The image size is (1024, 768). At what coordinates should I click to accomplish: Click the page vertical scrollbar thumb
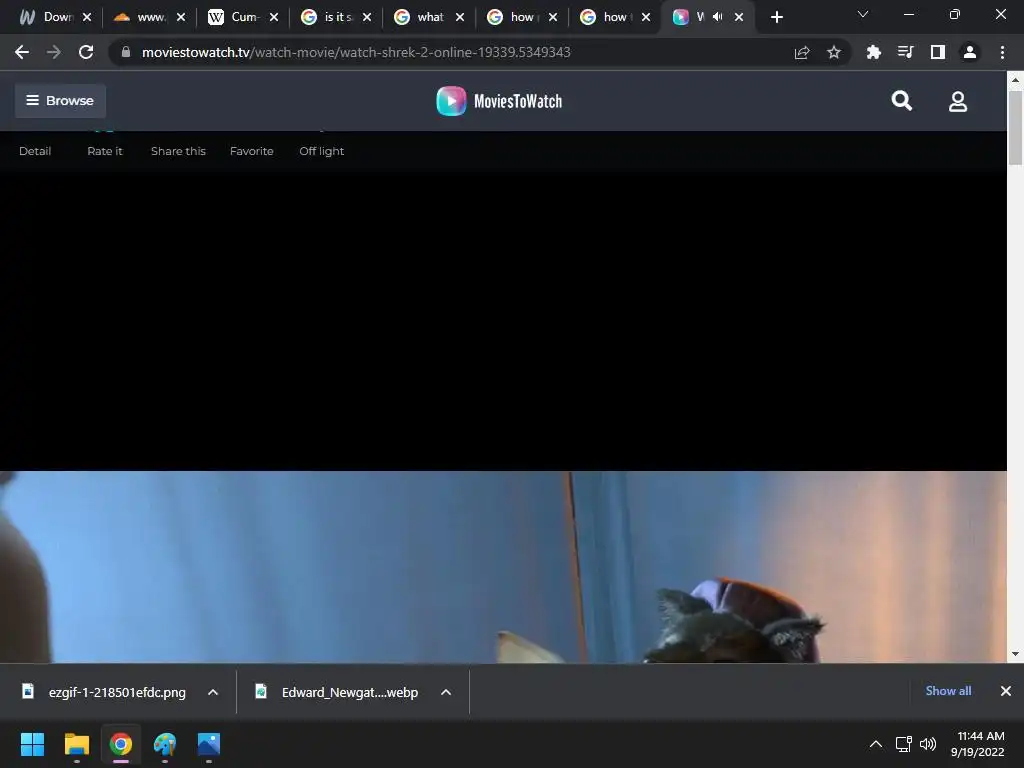[x=1015, y=128]
